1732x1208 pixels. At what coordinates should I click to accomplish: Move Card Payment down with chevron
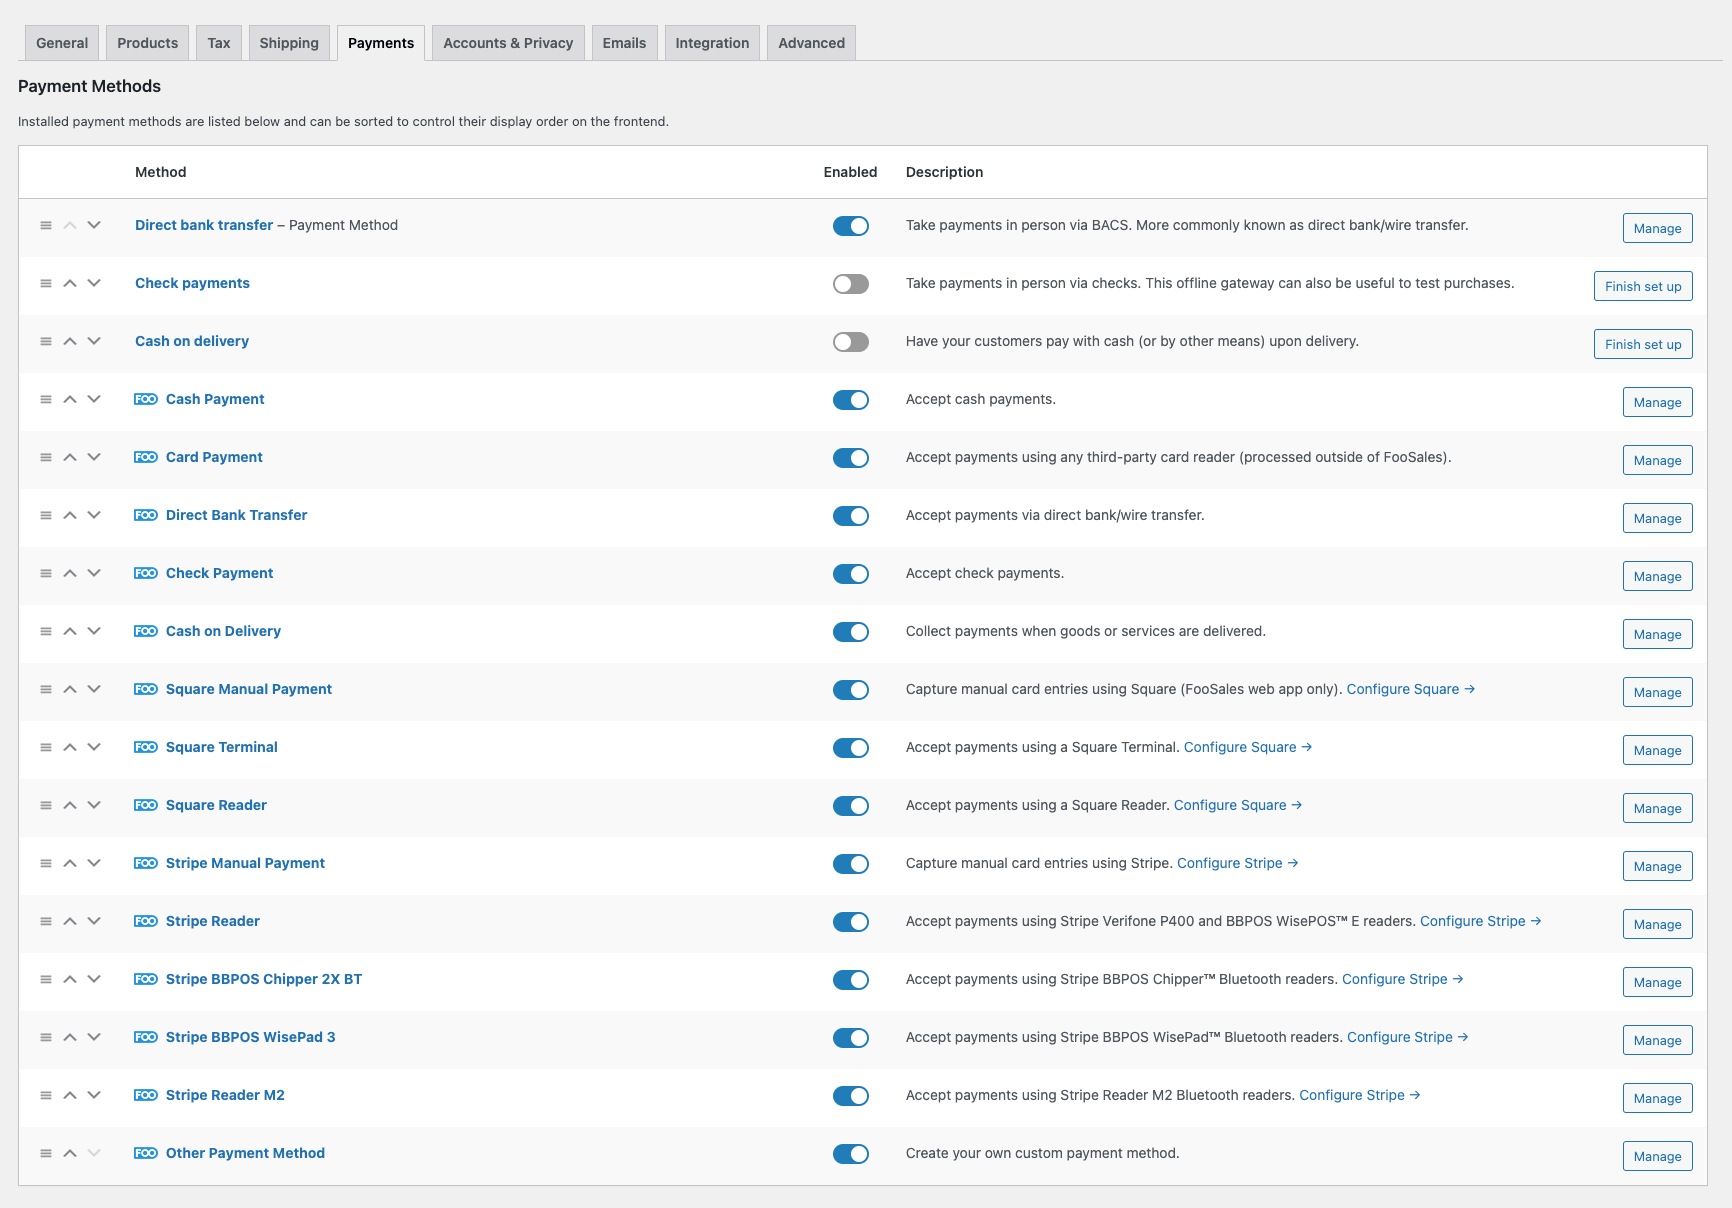click(x=94, y=457)
